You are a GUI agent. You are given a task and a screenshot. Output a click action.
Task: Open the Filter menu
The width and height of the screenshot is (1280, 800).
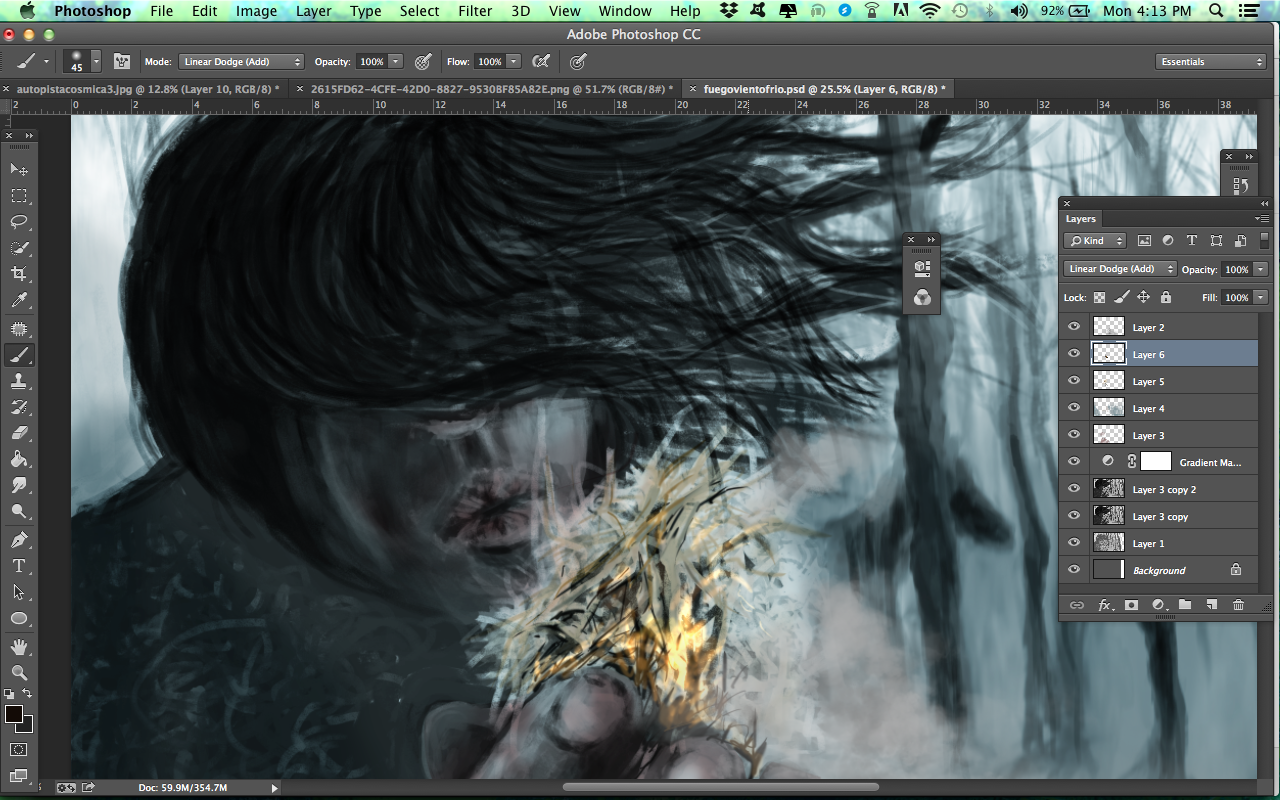click(475, 11)
